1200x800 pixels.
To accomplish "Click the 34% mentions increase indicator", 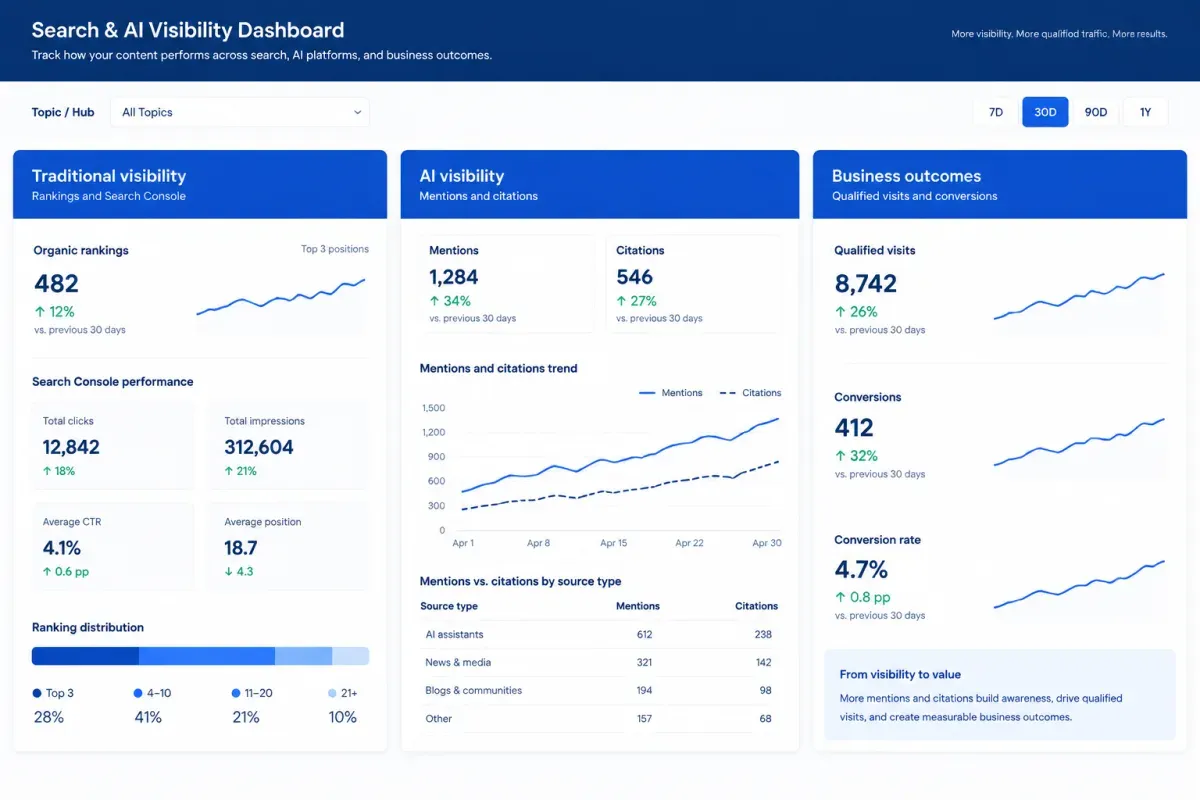I will pyautogui.click(x=450, y=301).
